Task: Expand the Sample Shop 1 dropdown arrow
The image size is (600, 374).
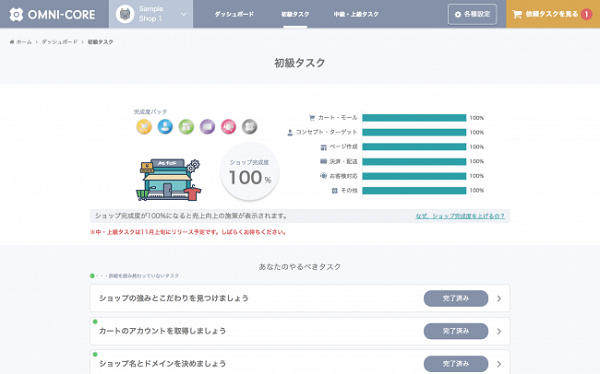Action: tap(184, 14)
